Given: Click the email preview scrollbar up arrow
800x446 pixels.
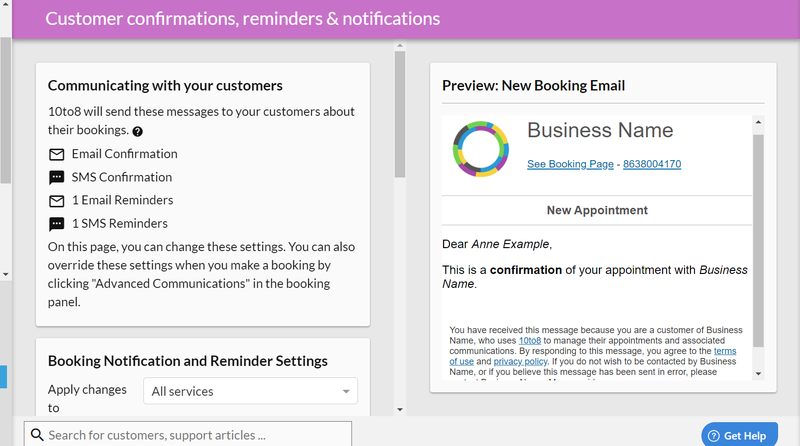Looking at the screenshot, I should (x=758, y=122).
